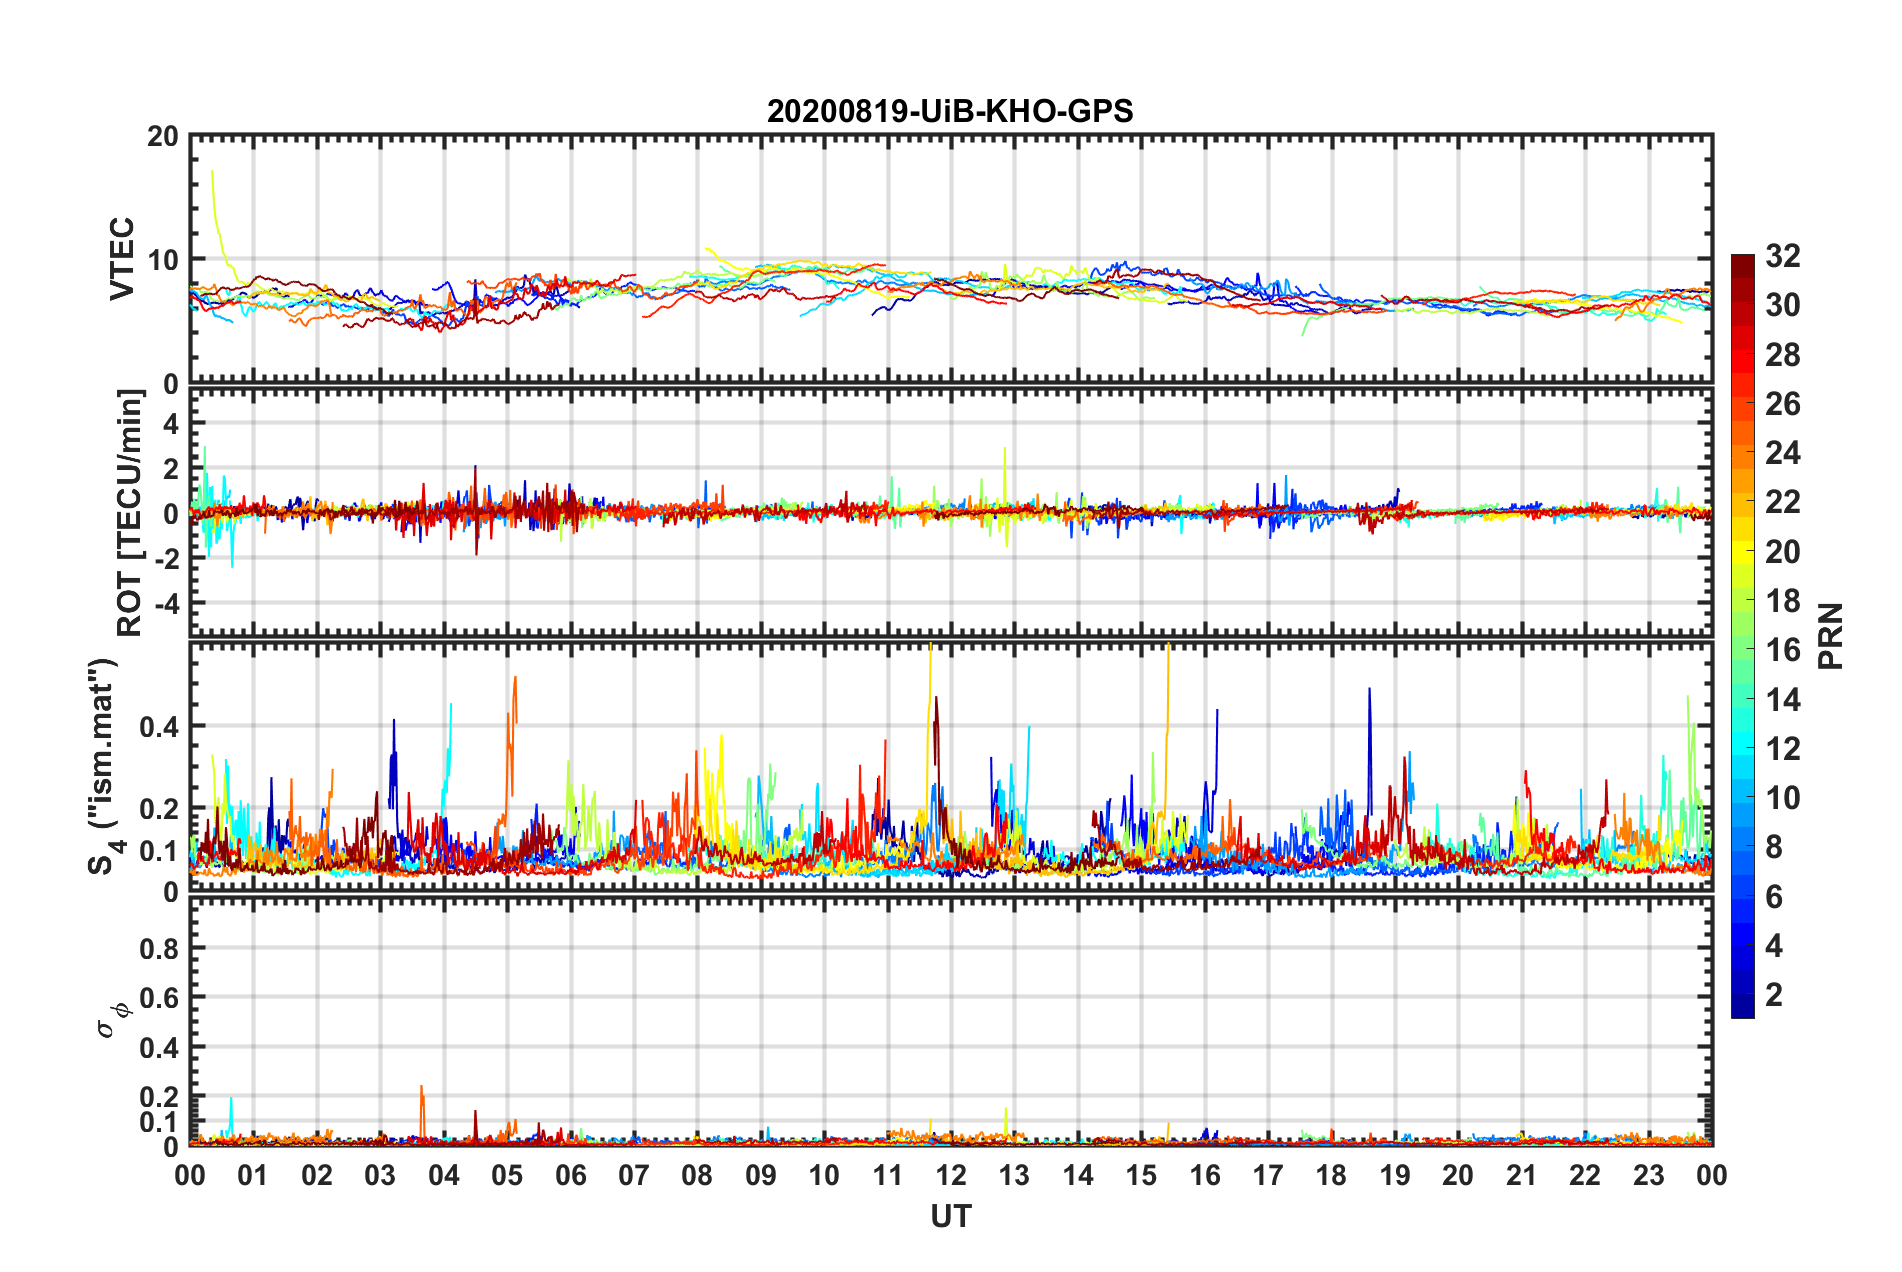The image size is (1902, 1272).
Task: Select the 12 hour tick on the UT axis
Action: pyautogui.click(x=951, y=1175)
